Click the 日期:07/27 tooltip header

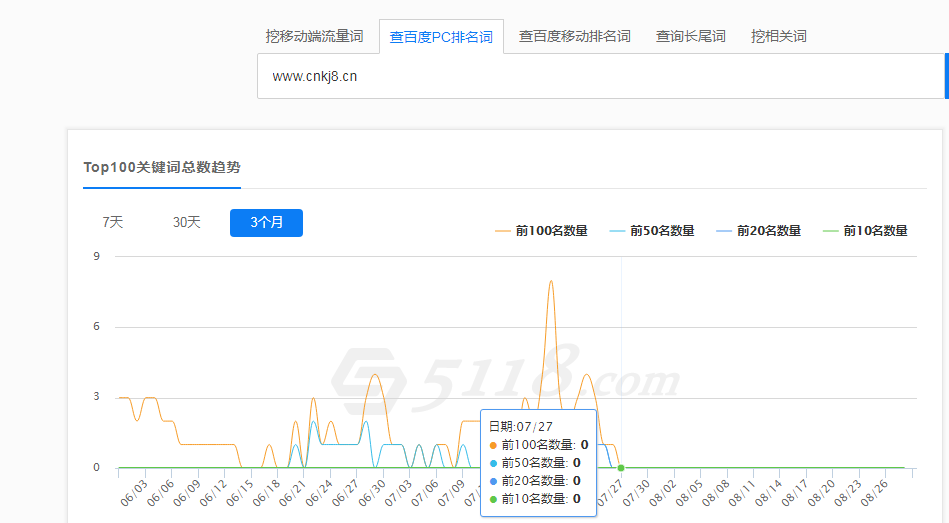(520, 426)
